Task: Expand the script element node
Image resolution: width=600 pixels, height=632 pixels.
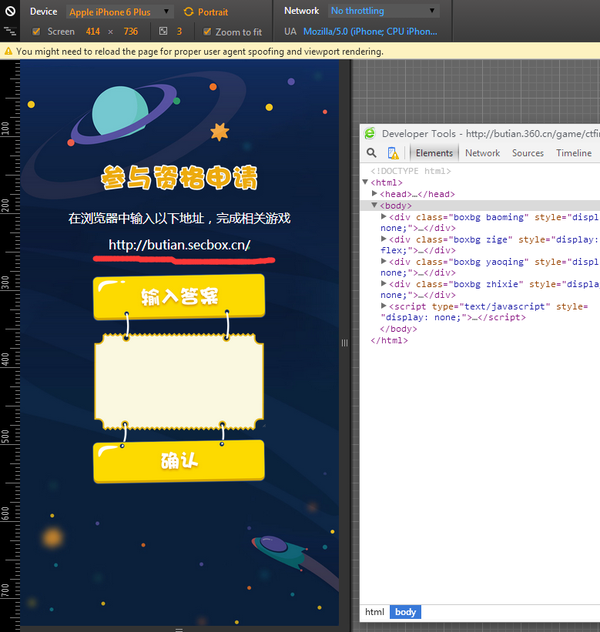Action: pos(384,306)
